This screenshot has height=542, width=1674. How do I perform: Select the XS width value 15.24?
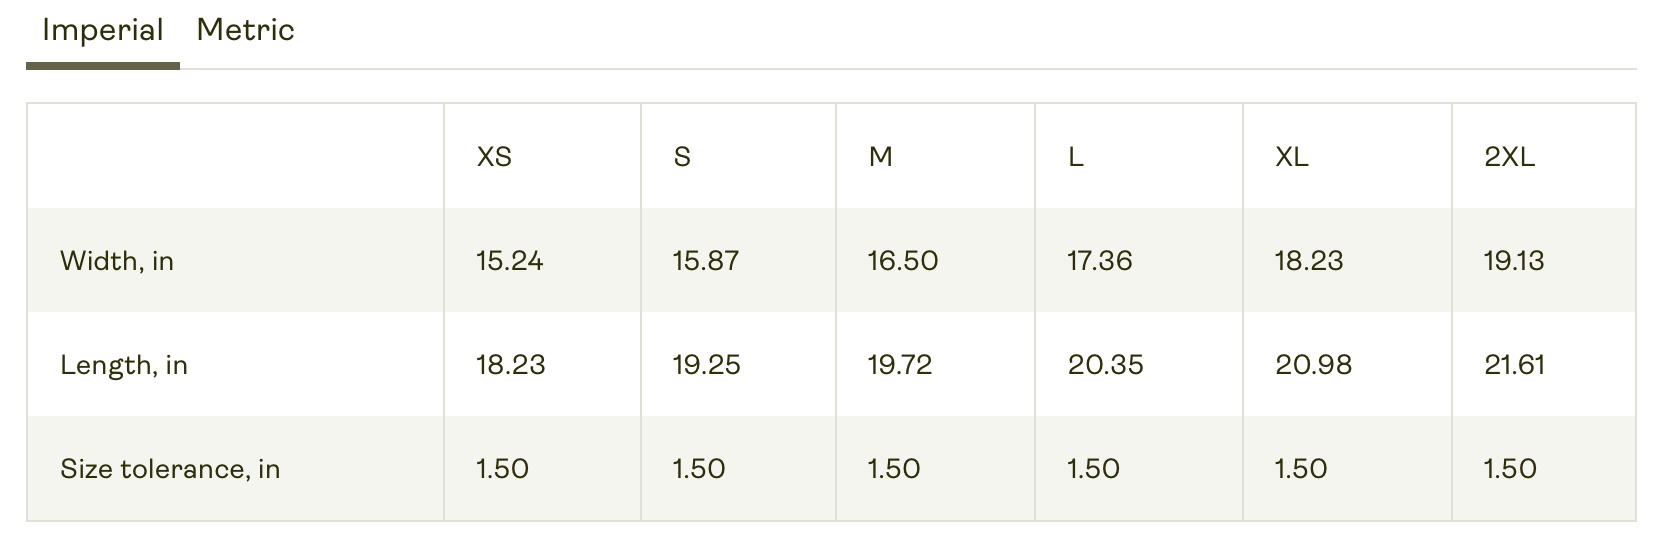pyautogui.click(x=510, y=261)
